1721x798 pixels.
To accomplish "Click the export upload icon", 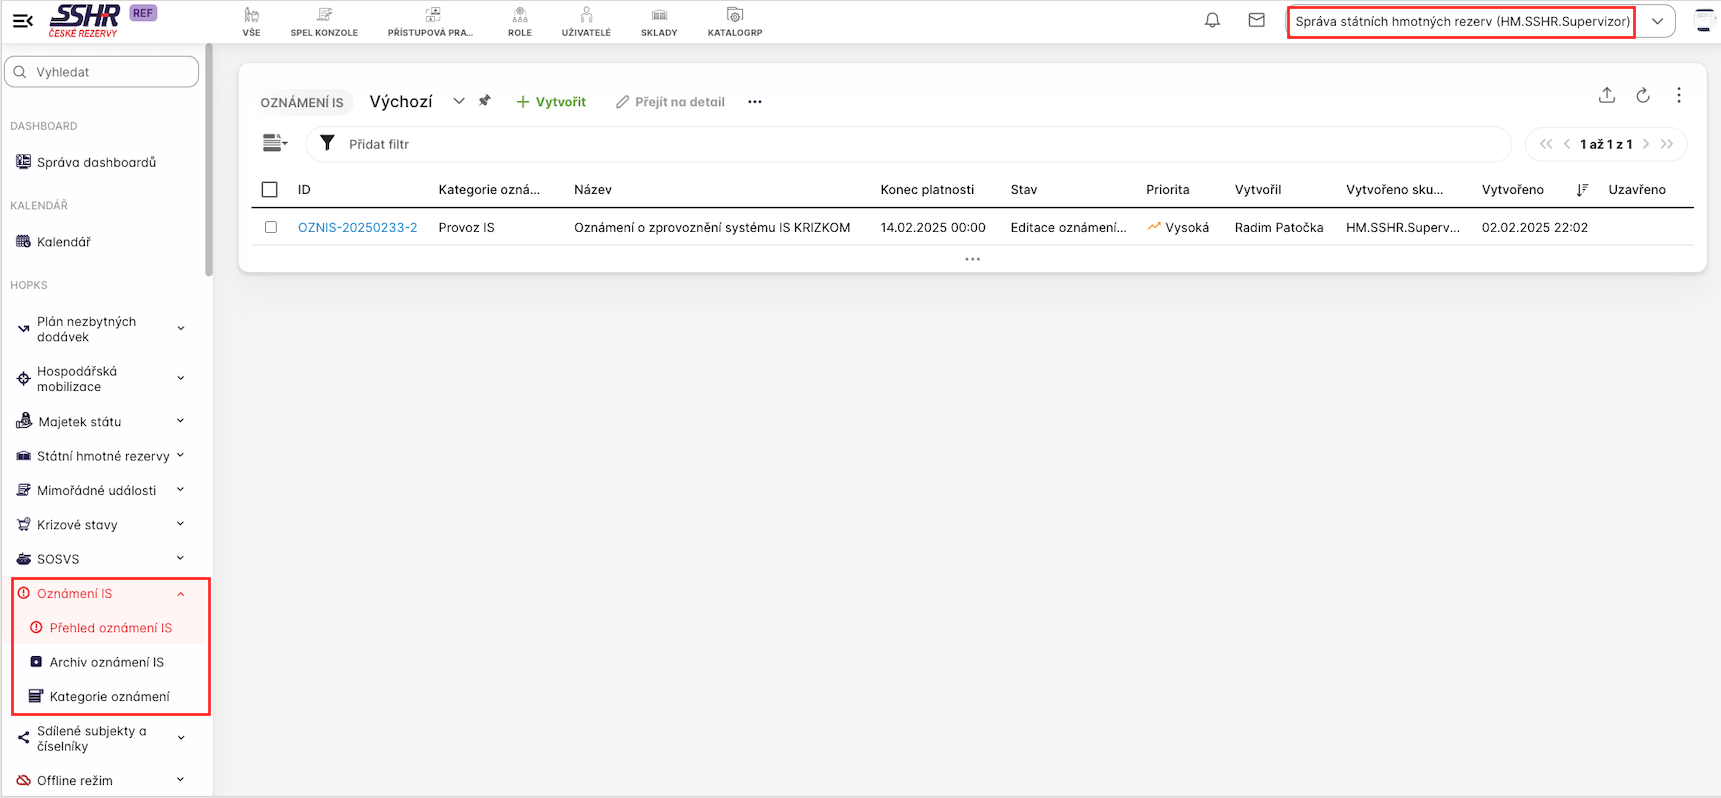I will pos(1606,96).
